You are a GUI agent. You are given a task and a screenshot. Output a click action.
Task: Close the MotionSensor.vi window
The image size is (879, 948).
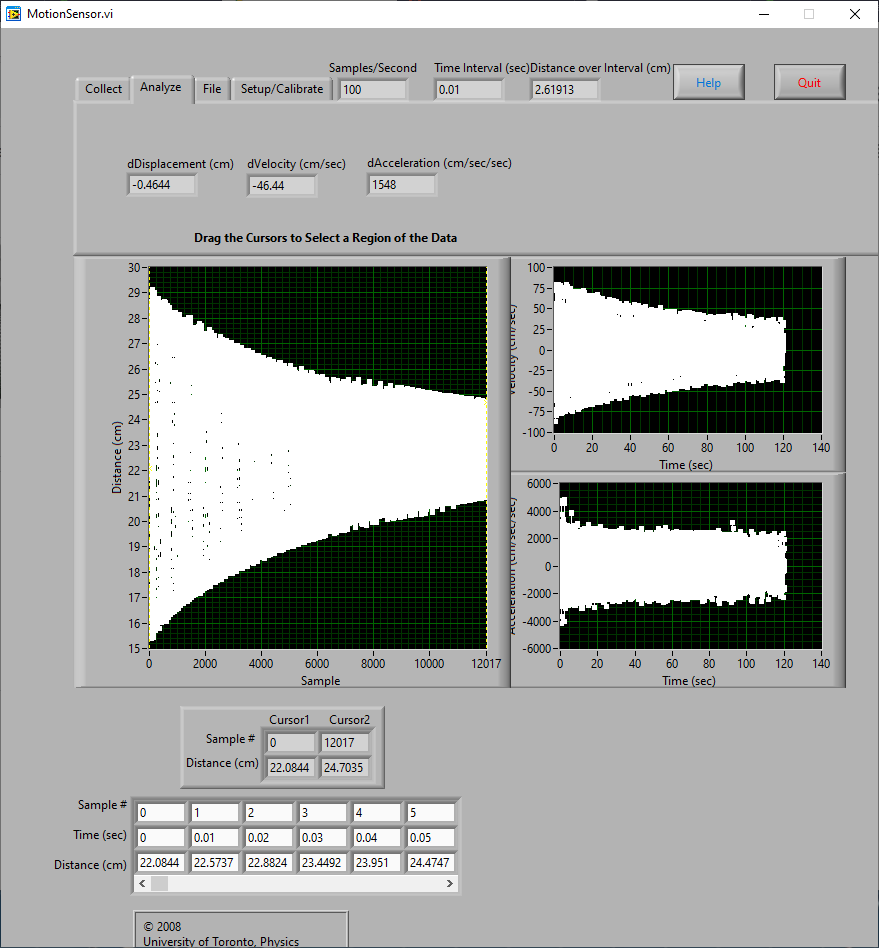coord(855,14)
